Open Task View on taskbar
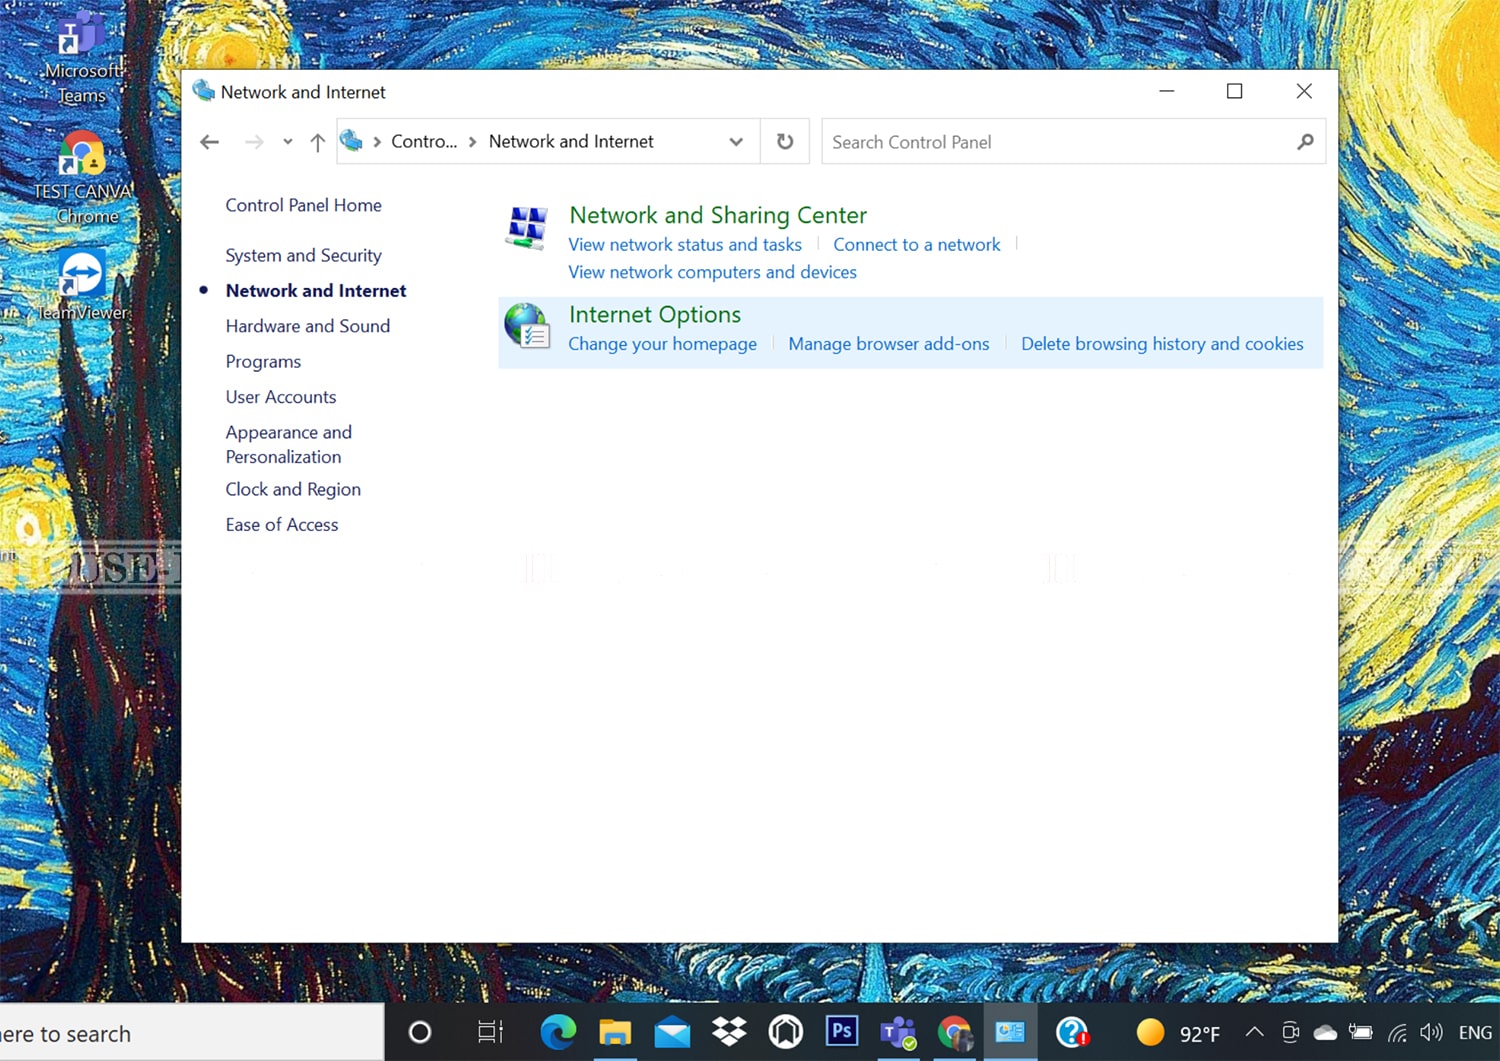This screenshot has width=1500, height=1061. coord(490,1032)
